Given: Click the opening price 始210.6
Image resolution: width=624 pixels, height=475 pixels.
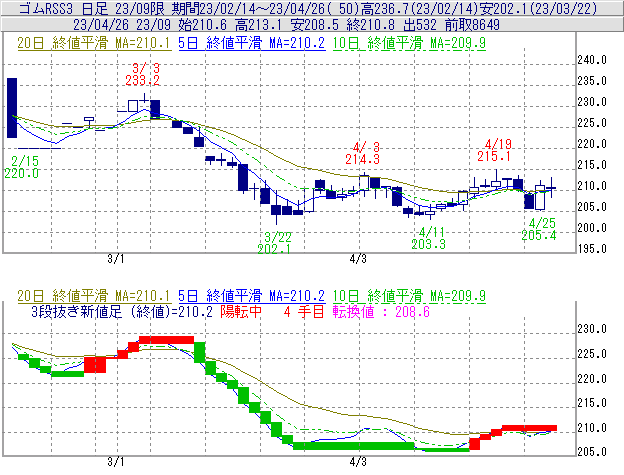Looking at the screenshot, I should [x=202, y=25].
